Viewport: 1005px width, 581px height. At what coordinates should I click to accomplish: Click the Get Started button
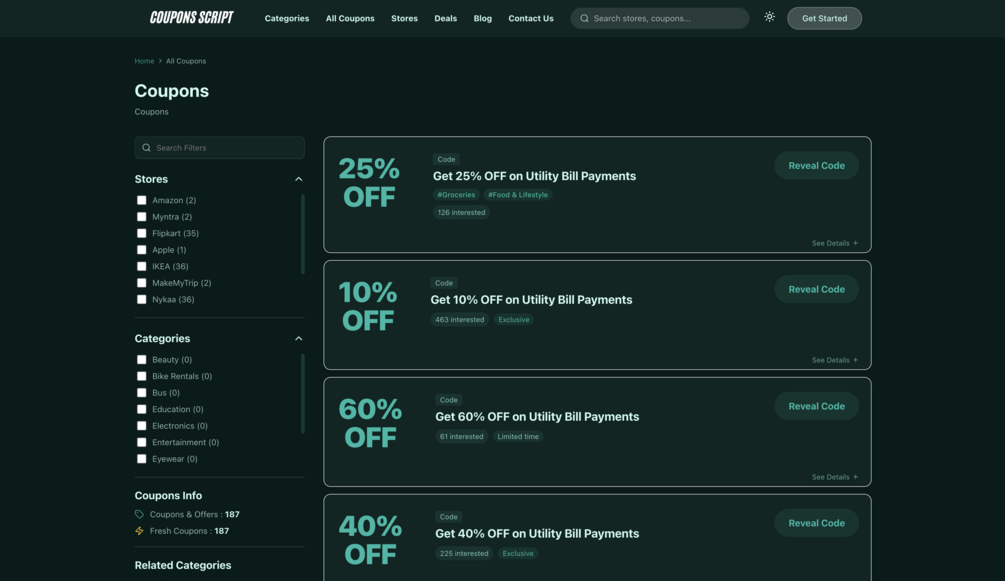tap(824, 19)
